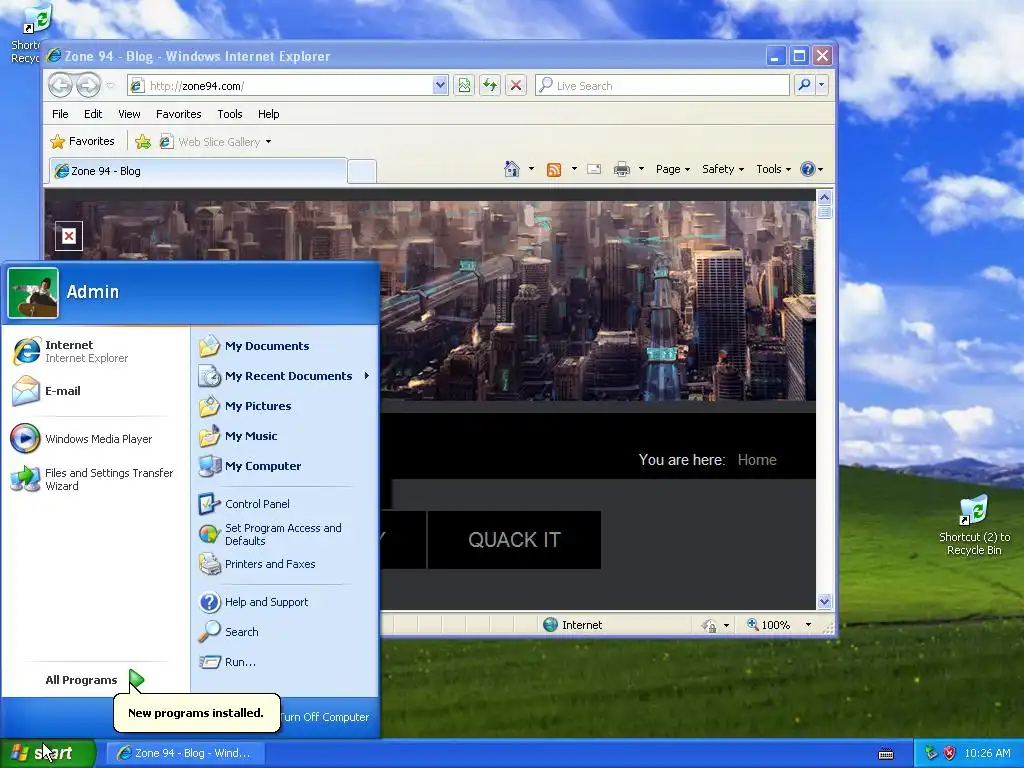Click the Favorites star button
This screenshot has height=768, width=1024.
coord(82,141)
